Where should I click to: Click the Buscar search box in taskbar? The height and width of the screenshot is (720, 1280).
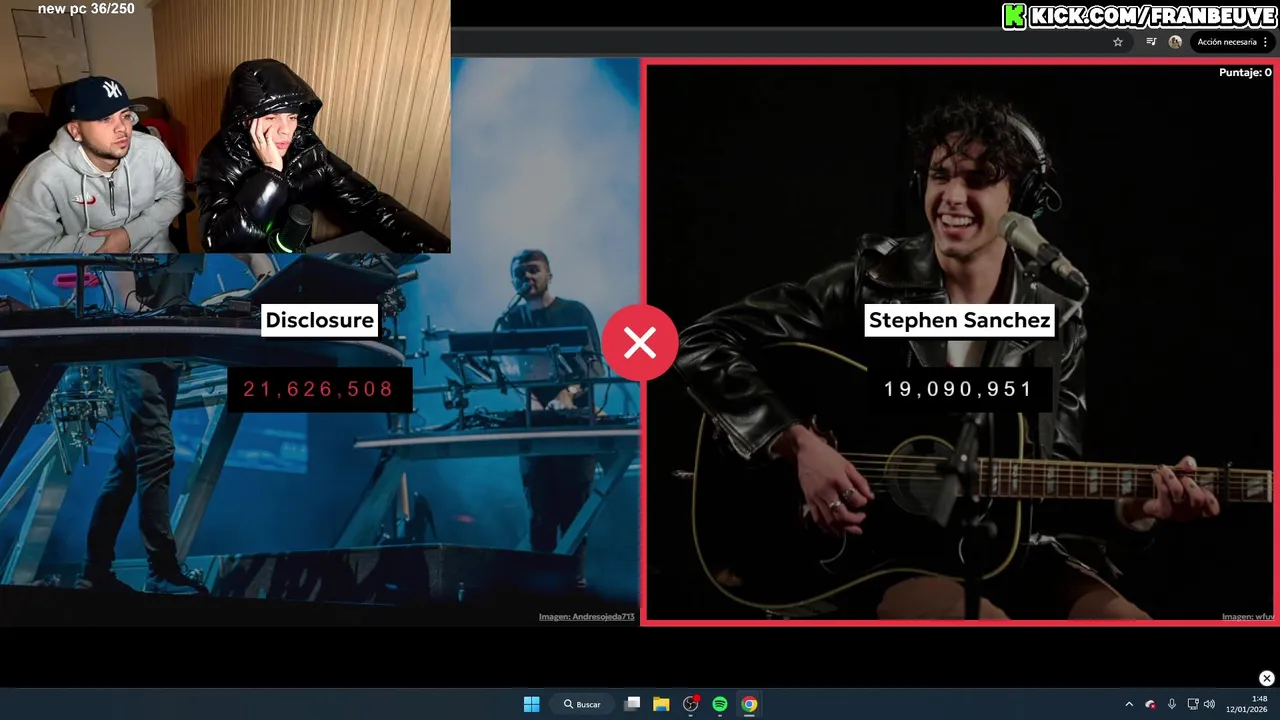click(x=582, y=704)
